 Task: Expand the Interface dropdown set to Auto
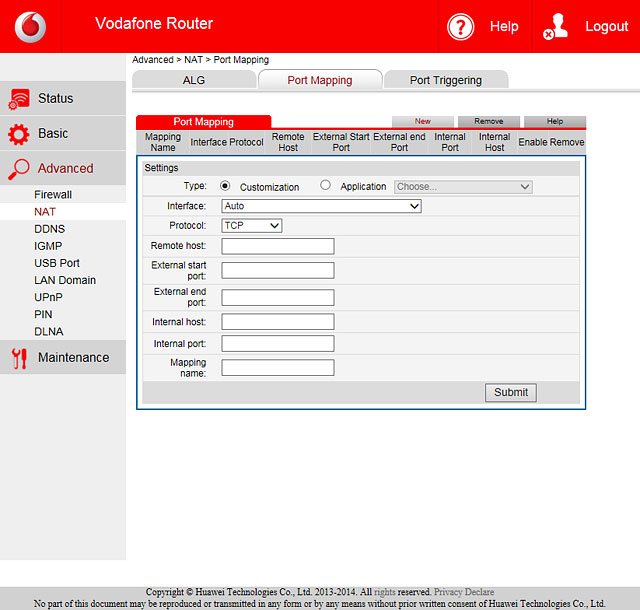321,206
